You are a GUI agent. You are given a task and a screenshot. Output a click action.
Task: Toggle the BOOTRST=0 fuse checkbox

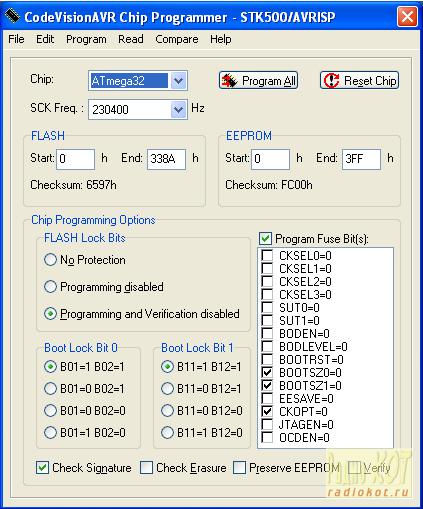pos(267,359)
